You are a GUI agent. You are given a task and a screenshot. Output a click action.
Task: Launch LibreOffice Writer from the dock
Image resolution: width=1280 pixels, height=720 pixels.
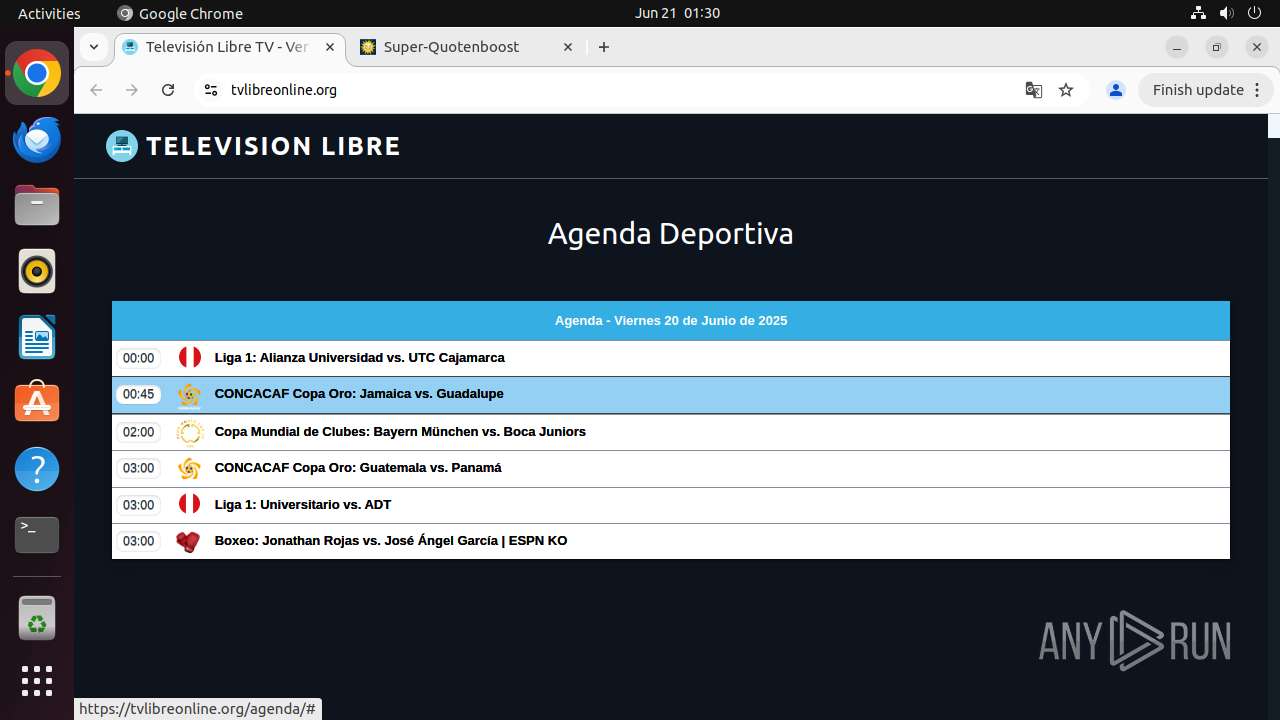click(x=37, y=337)
